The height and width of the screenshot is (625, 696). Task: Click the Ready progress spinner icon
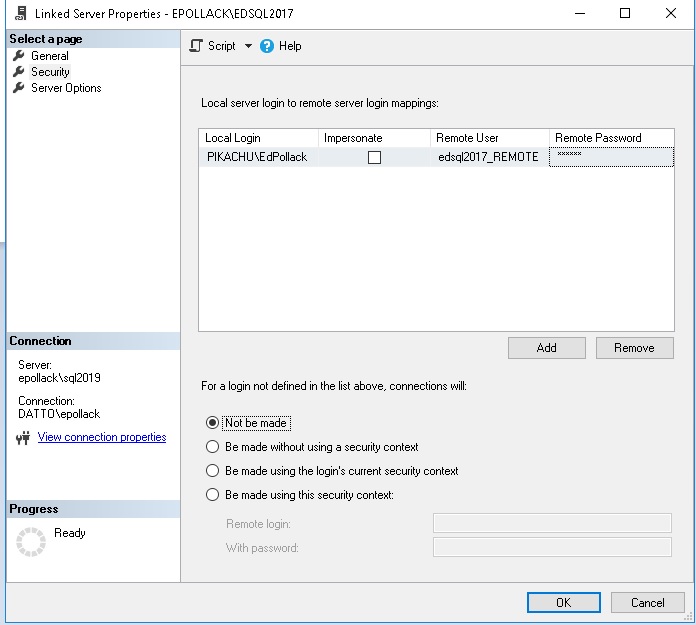pyautogui.click(x=31, y=541)
